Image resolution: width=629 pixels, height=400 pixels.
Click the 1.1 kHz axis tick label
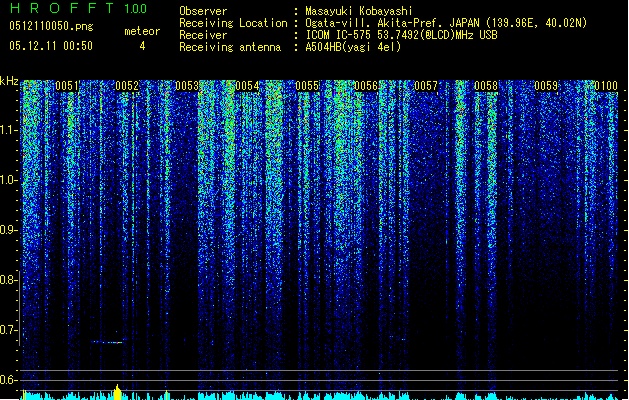pos(9,130)
